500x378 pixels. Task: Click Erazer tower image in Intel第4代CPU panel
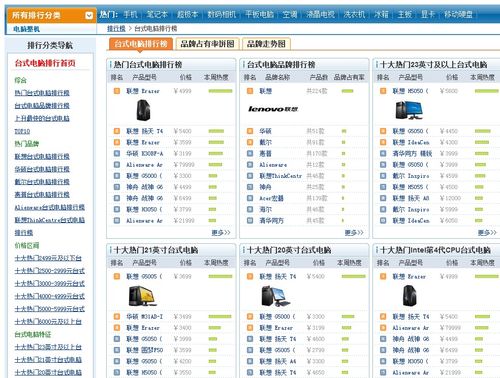click(x=410, y=295)
